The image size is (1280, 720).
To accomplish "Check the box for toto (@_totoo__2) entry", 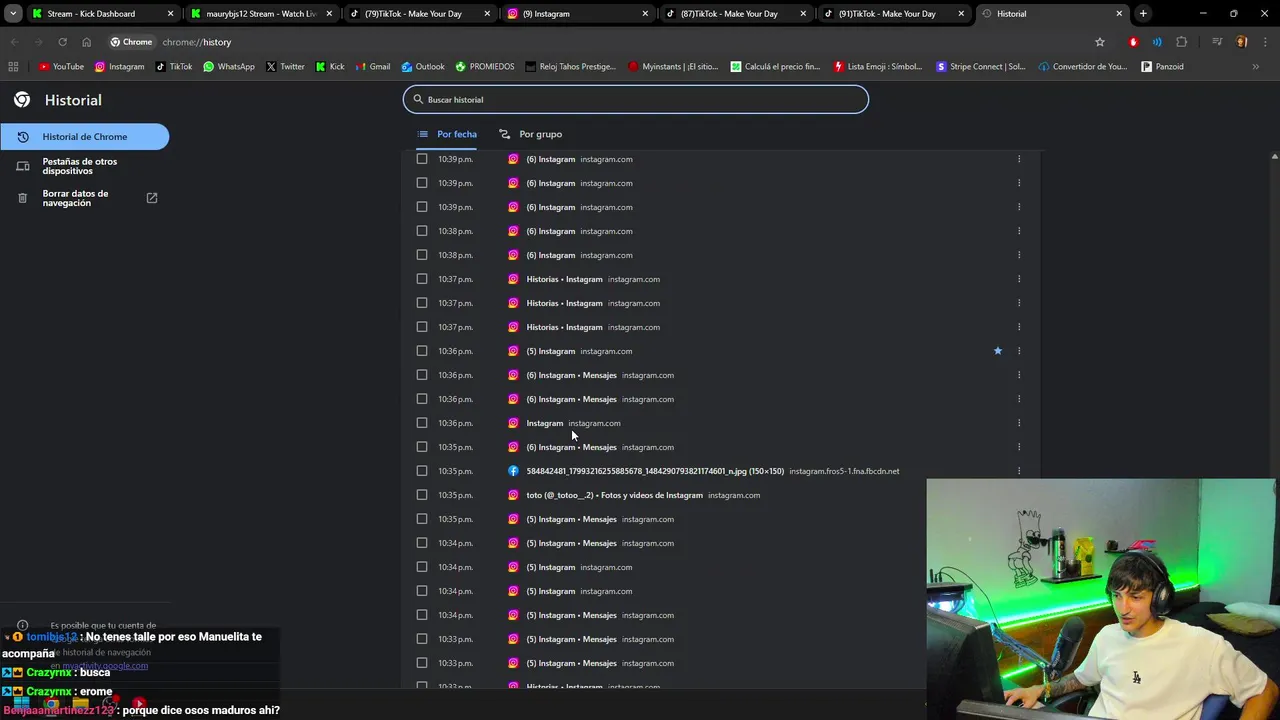I will point(422,495).
